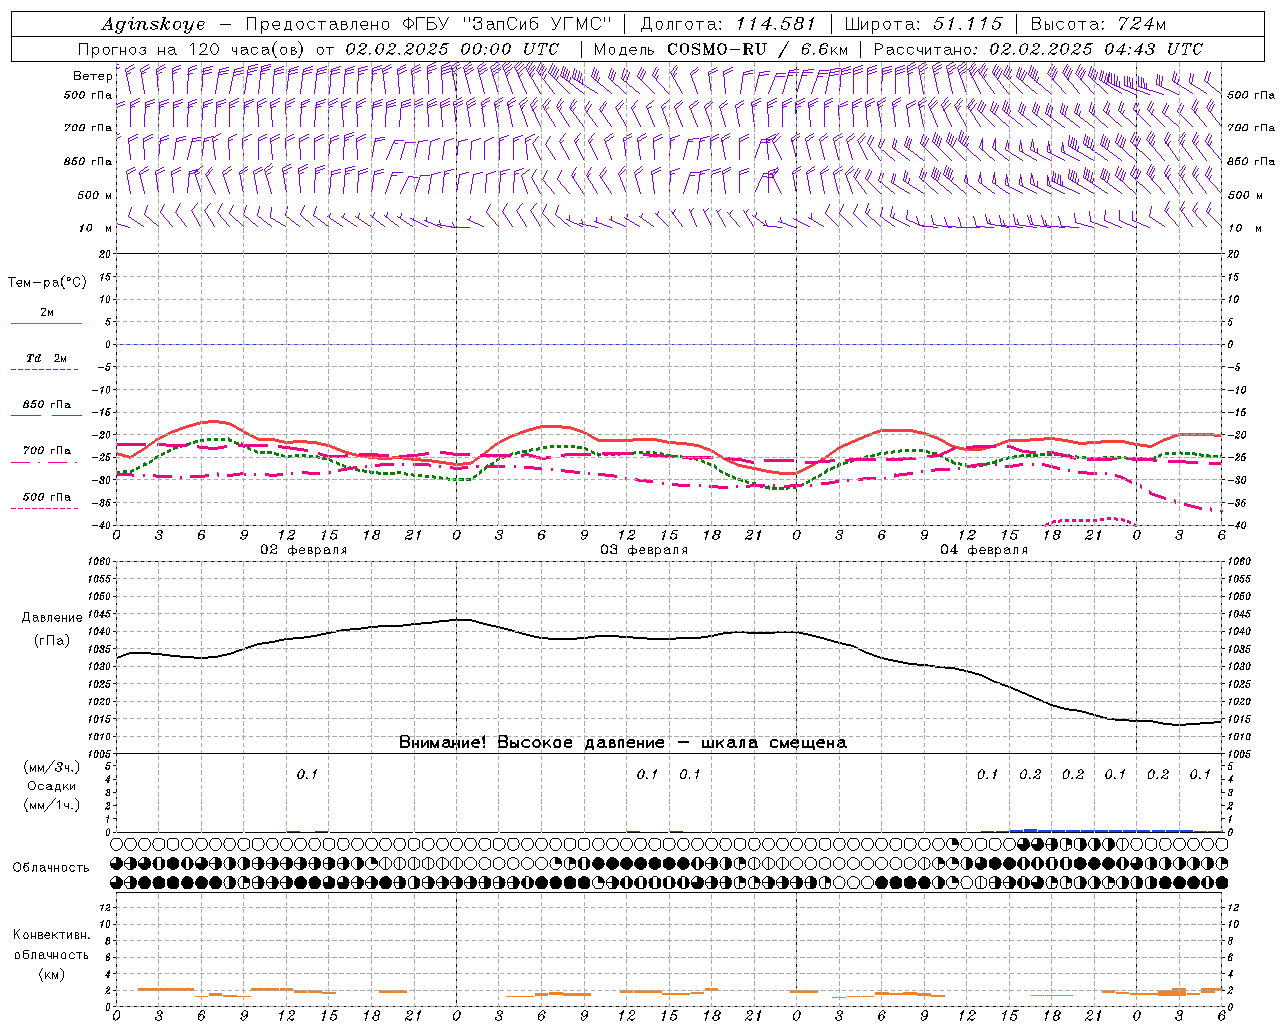Image resolution: width=1280 pixels, height=1024 pixels.
Task: Click the Конвективн. облачность (км) label
Action: 51,955
